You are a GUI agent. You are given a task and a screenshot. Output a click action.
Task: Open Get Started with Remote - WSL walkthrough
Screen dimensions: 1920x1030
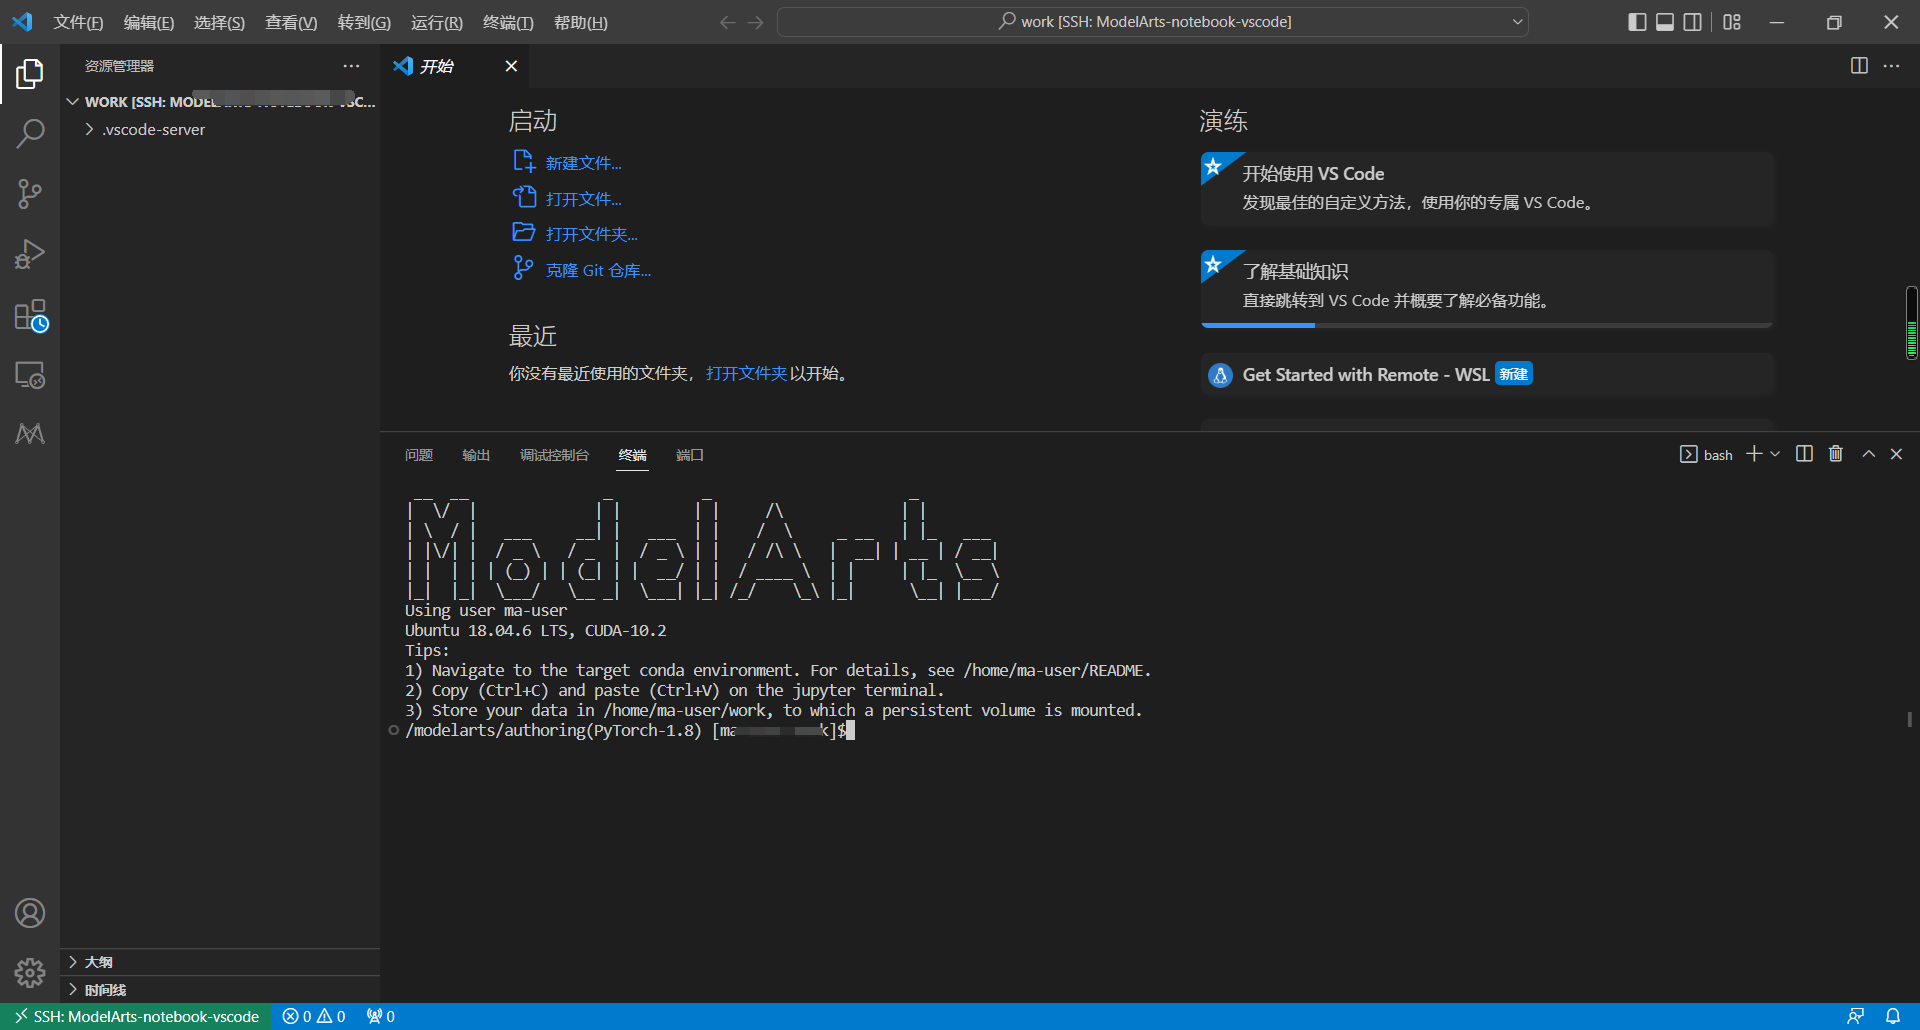tap(1487, 374)
